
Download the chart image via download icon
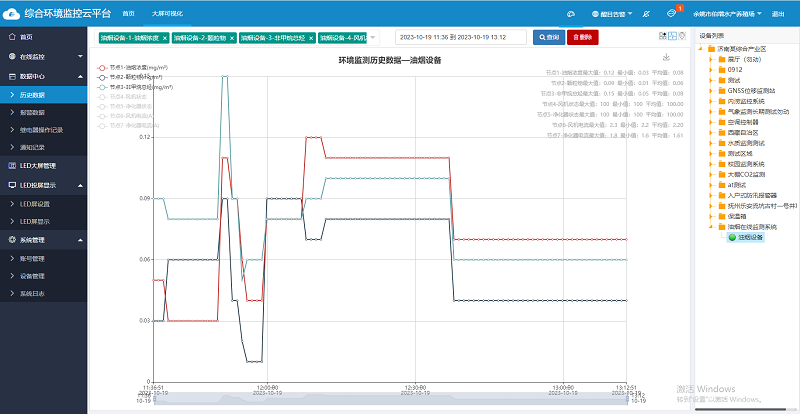tap(666, 57)
